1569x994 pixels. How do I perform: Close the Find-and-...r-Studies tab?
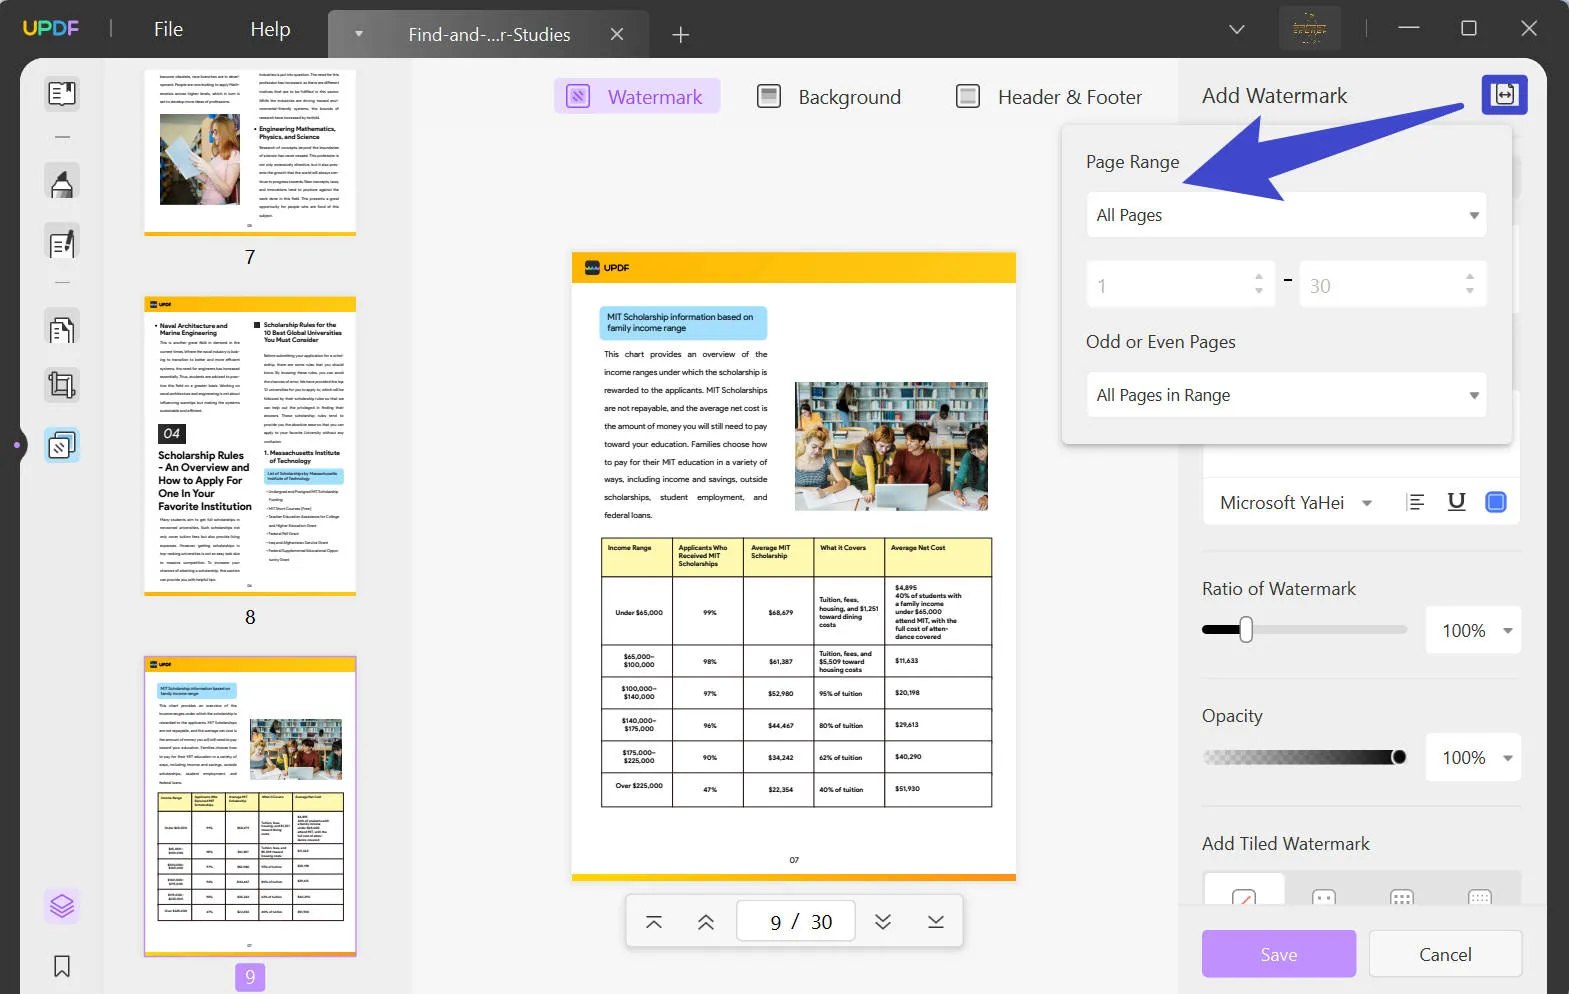click(x=617, y=35)
